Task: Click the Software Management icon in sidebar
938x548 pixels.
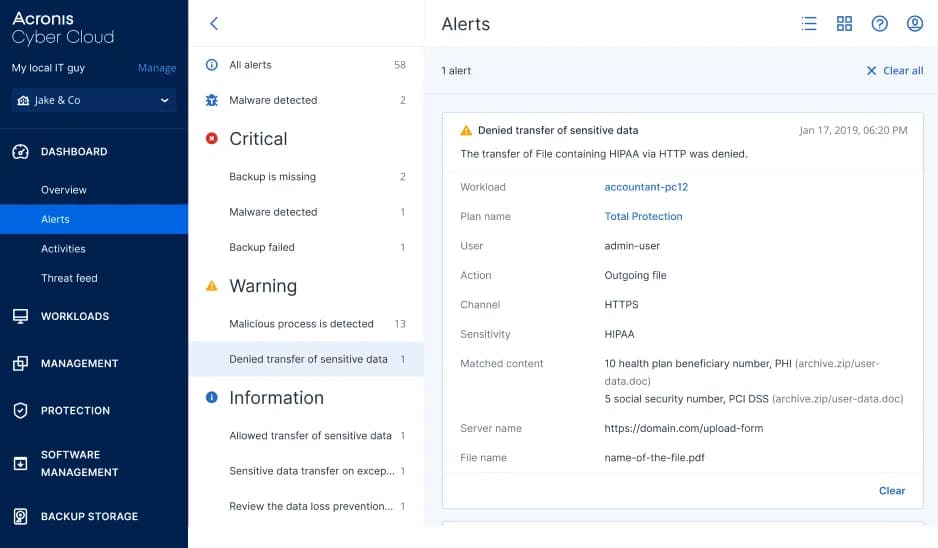Action: click(x=20, y=464)
